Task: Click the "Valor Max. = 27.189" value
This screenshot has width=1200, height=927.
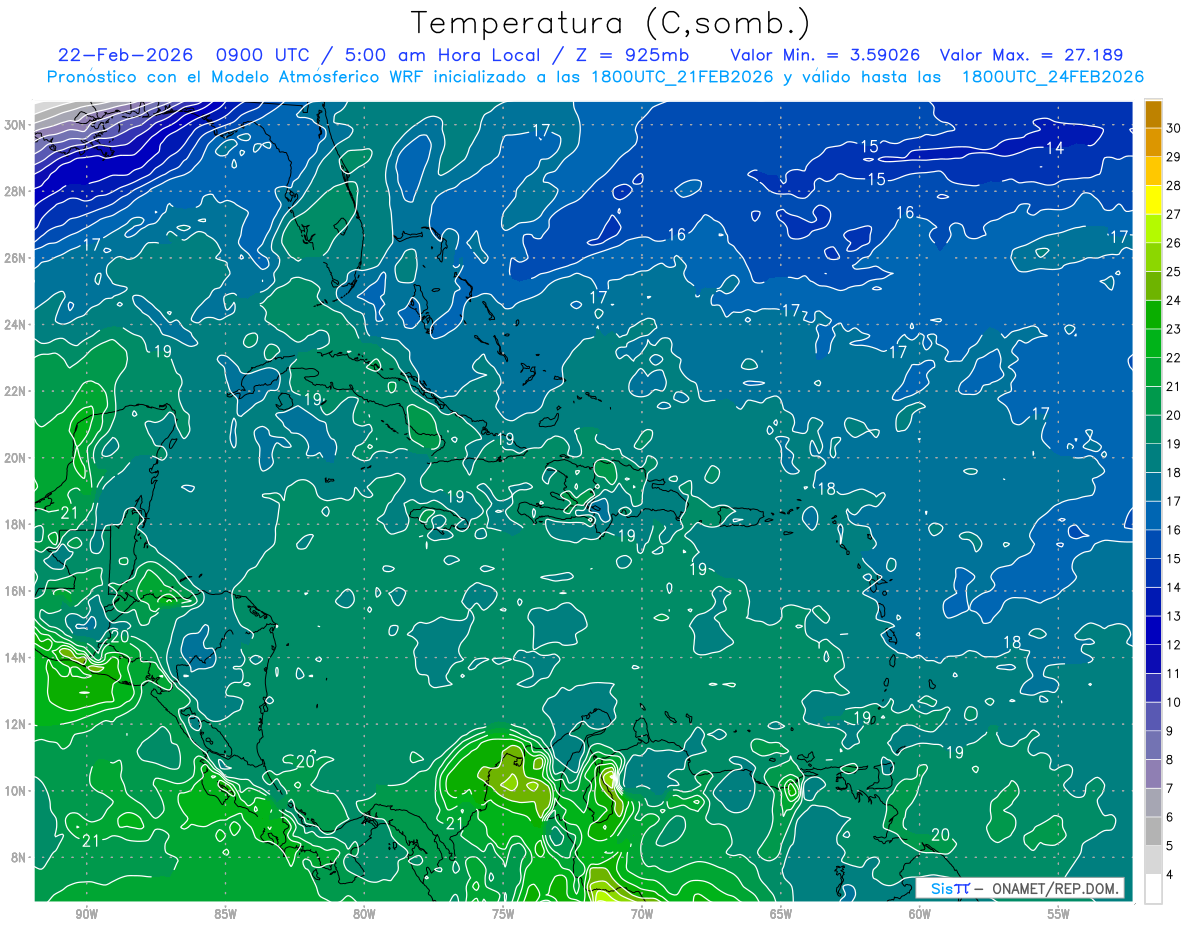Action: point(1032,55)
